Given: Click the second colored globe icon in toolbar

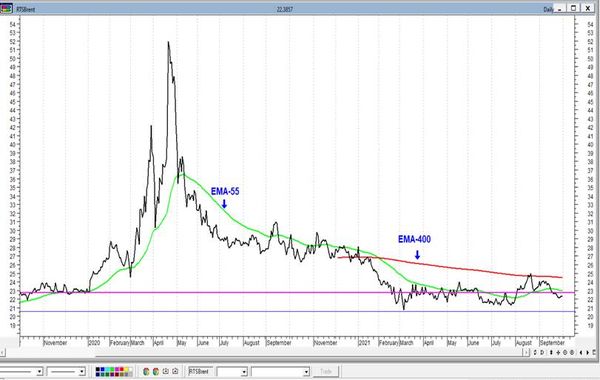Looking at the screenshot, I should [156, 372].
